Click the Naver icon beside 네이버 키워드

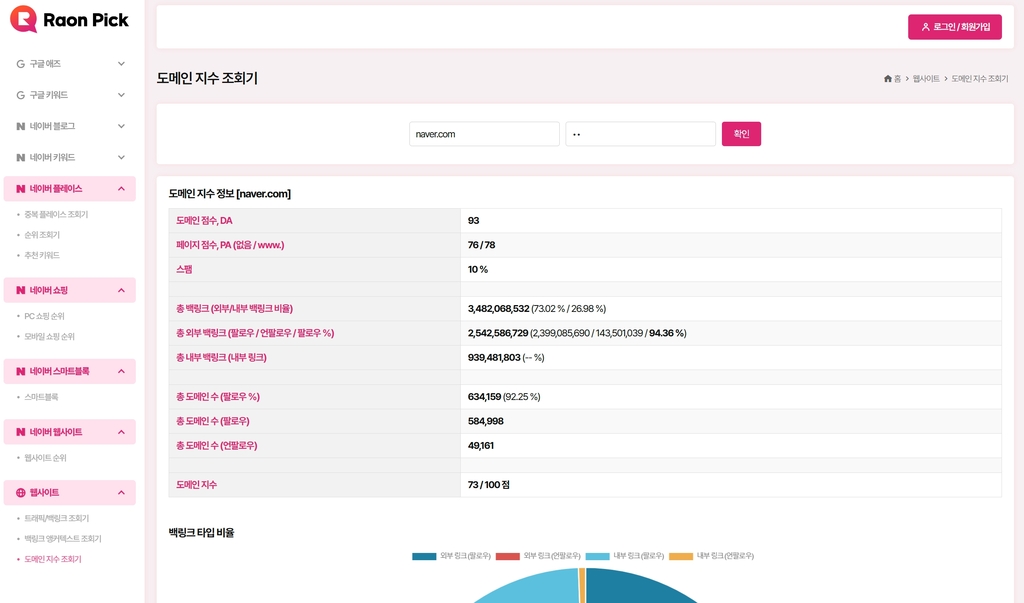click(21, 157)
